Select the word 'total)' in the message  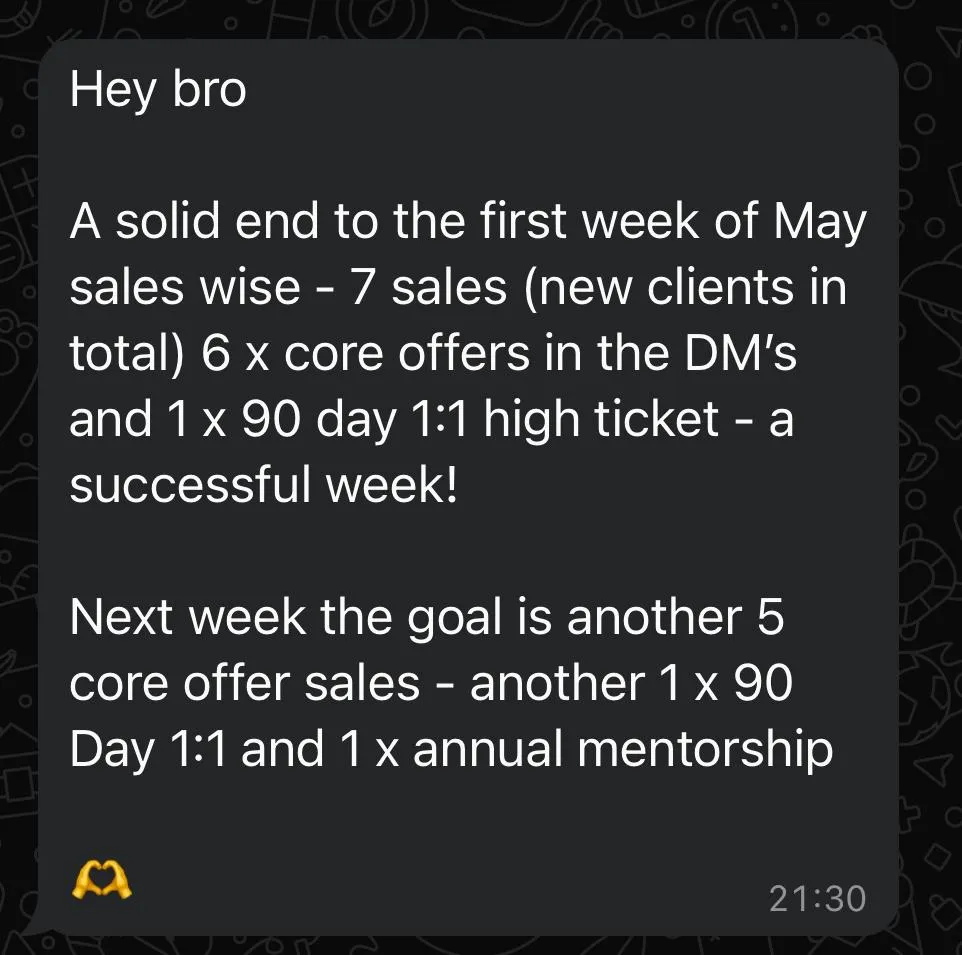pyautogui.click(x=126, y=353)
